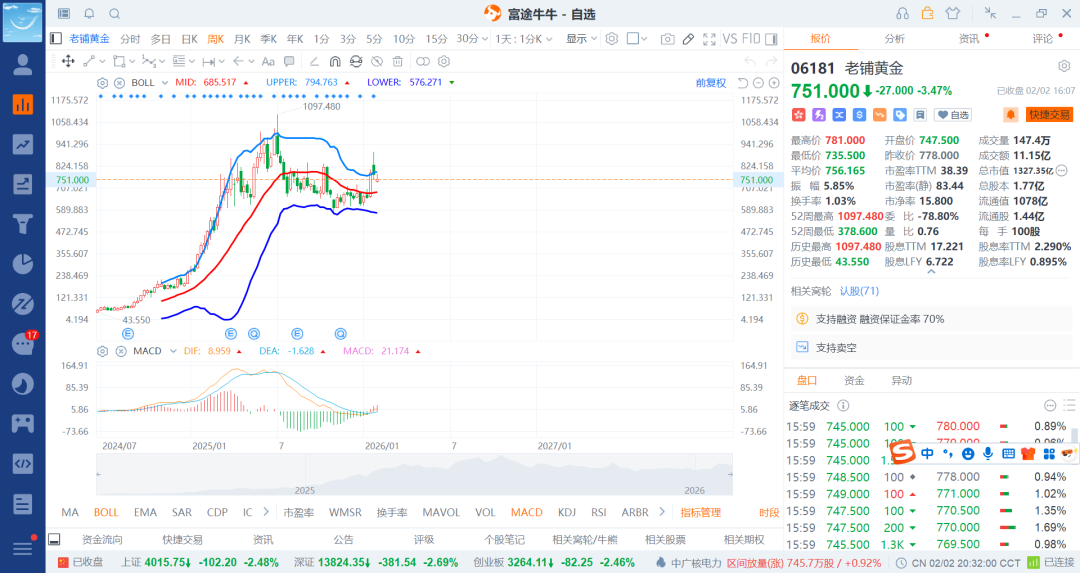This screenshot has height=573, width=1080.
Task: Select the text annotation Aa tool
Action: coord(268,61)
